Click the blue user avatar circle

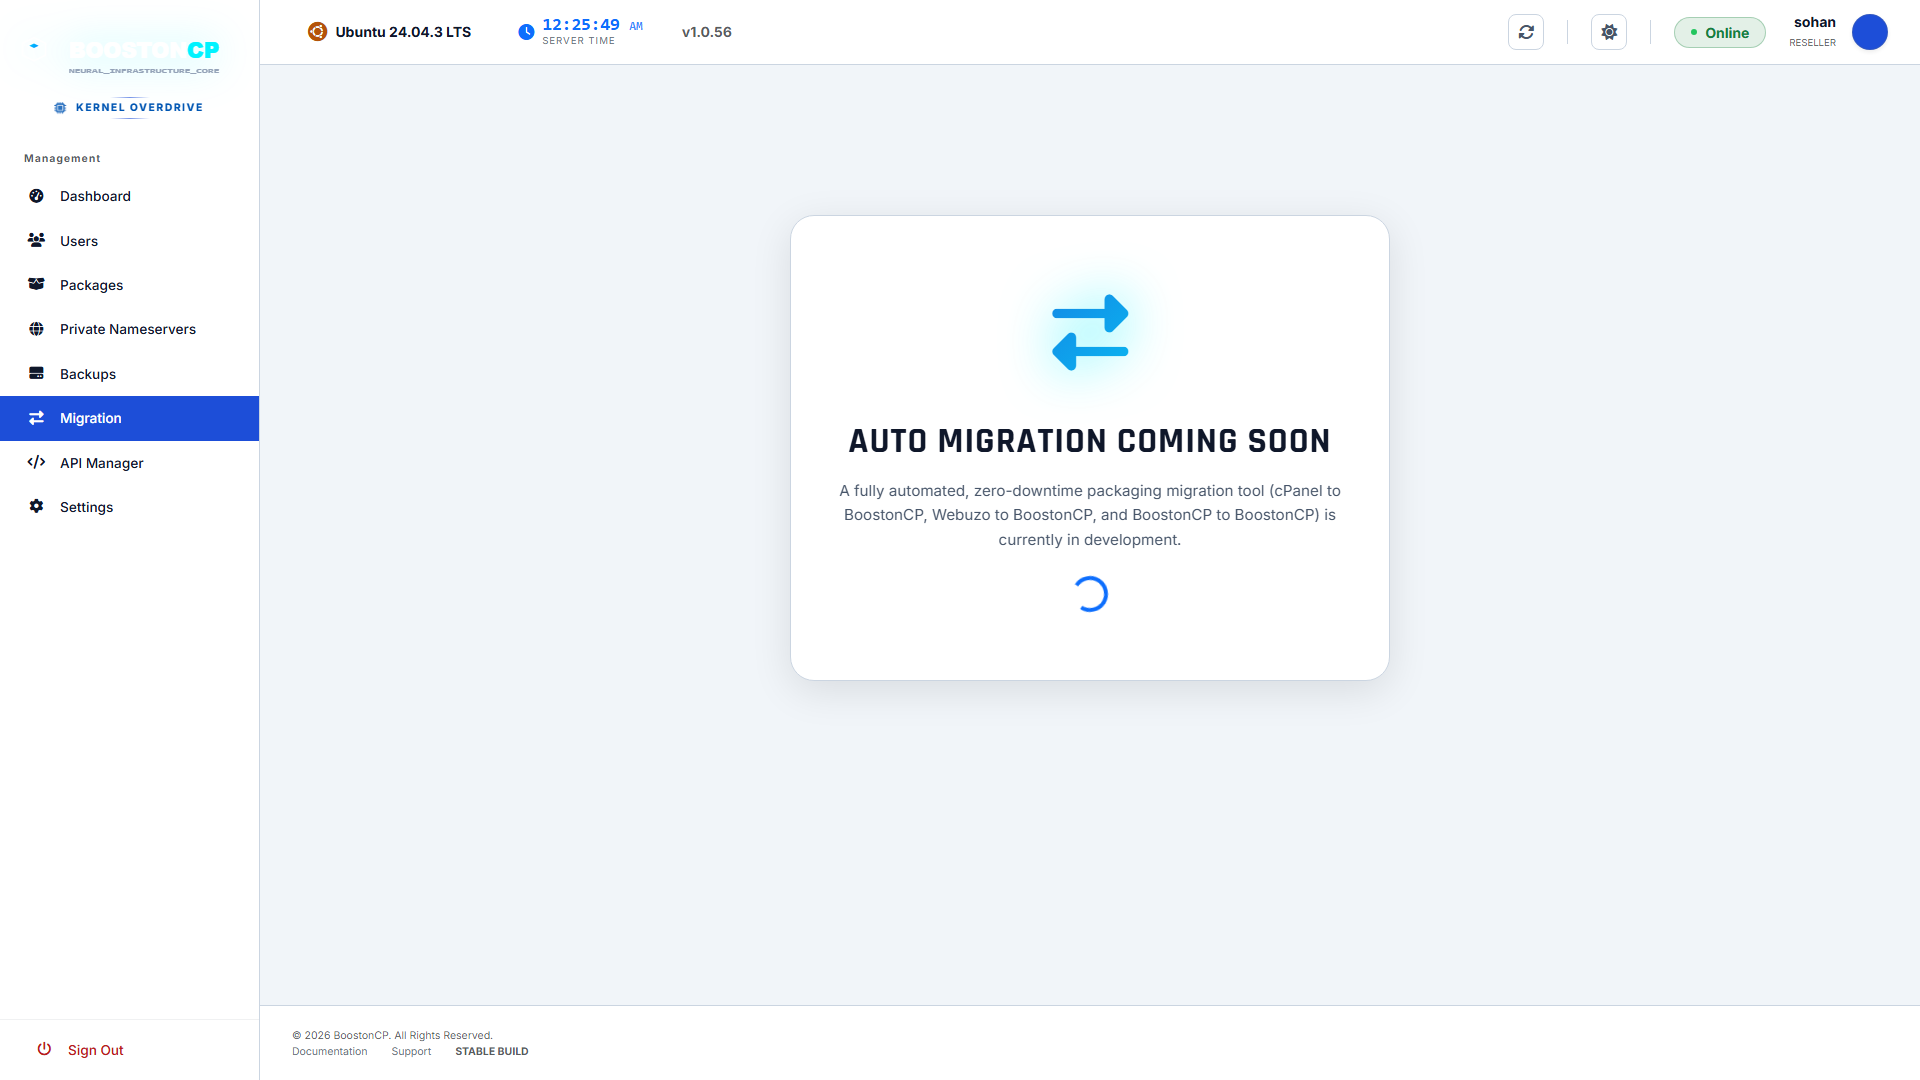tap(1869, 32)
